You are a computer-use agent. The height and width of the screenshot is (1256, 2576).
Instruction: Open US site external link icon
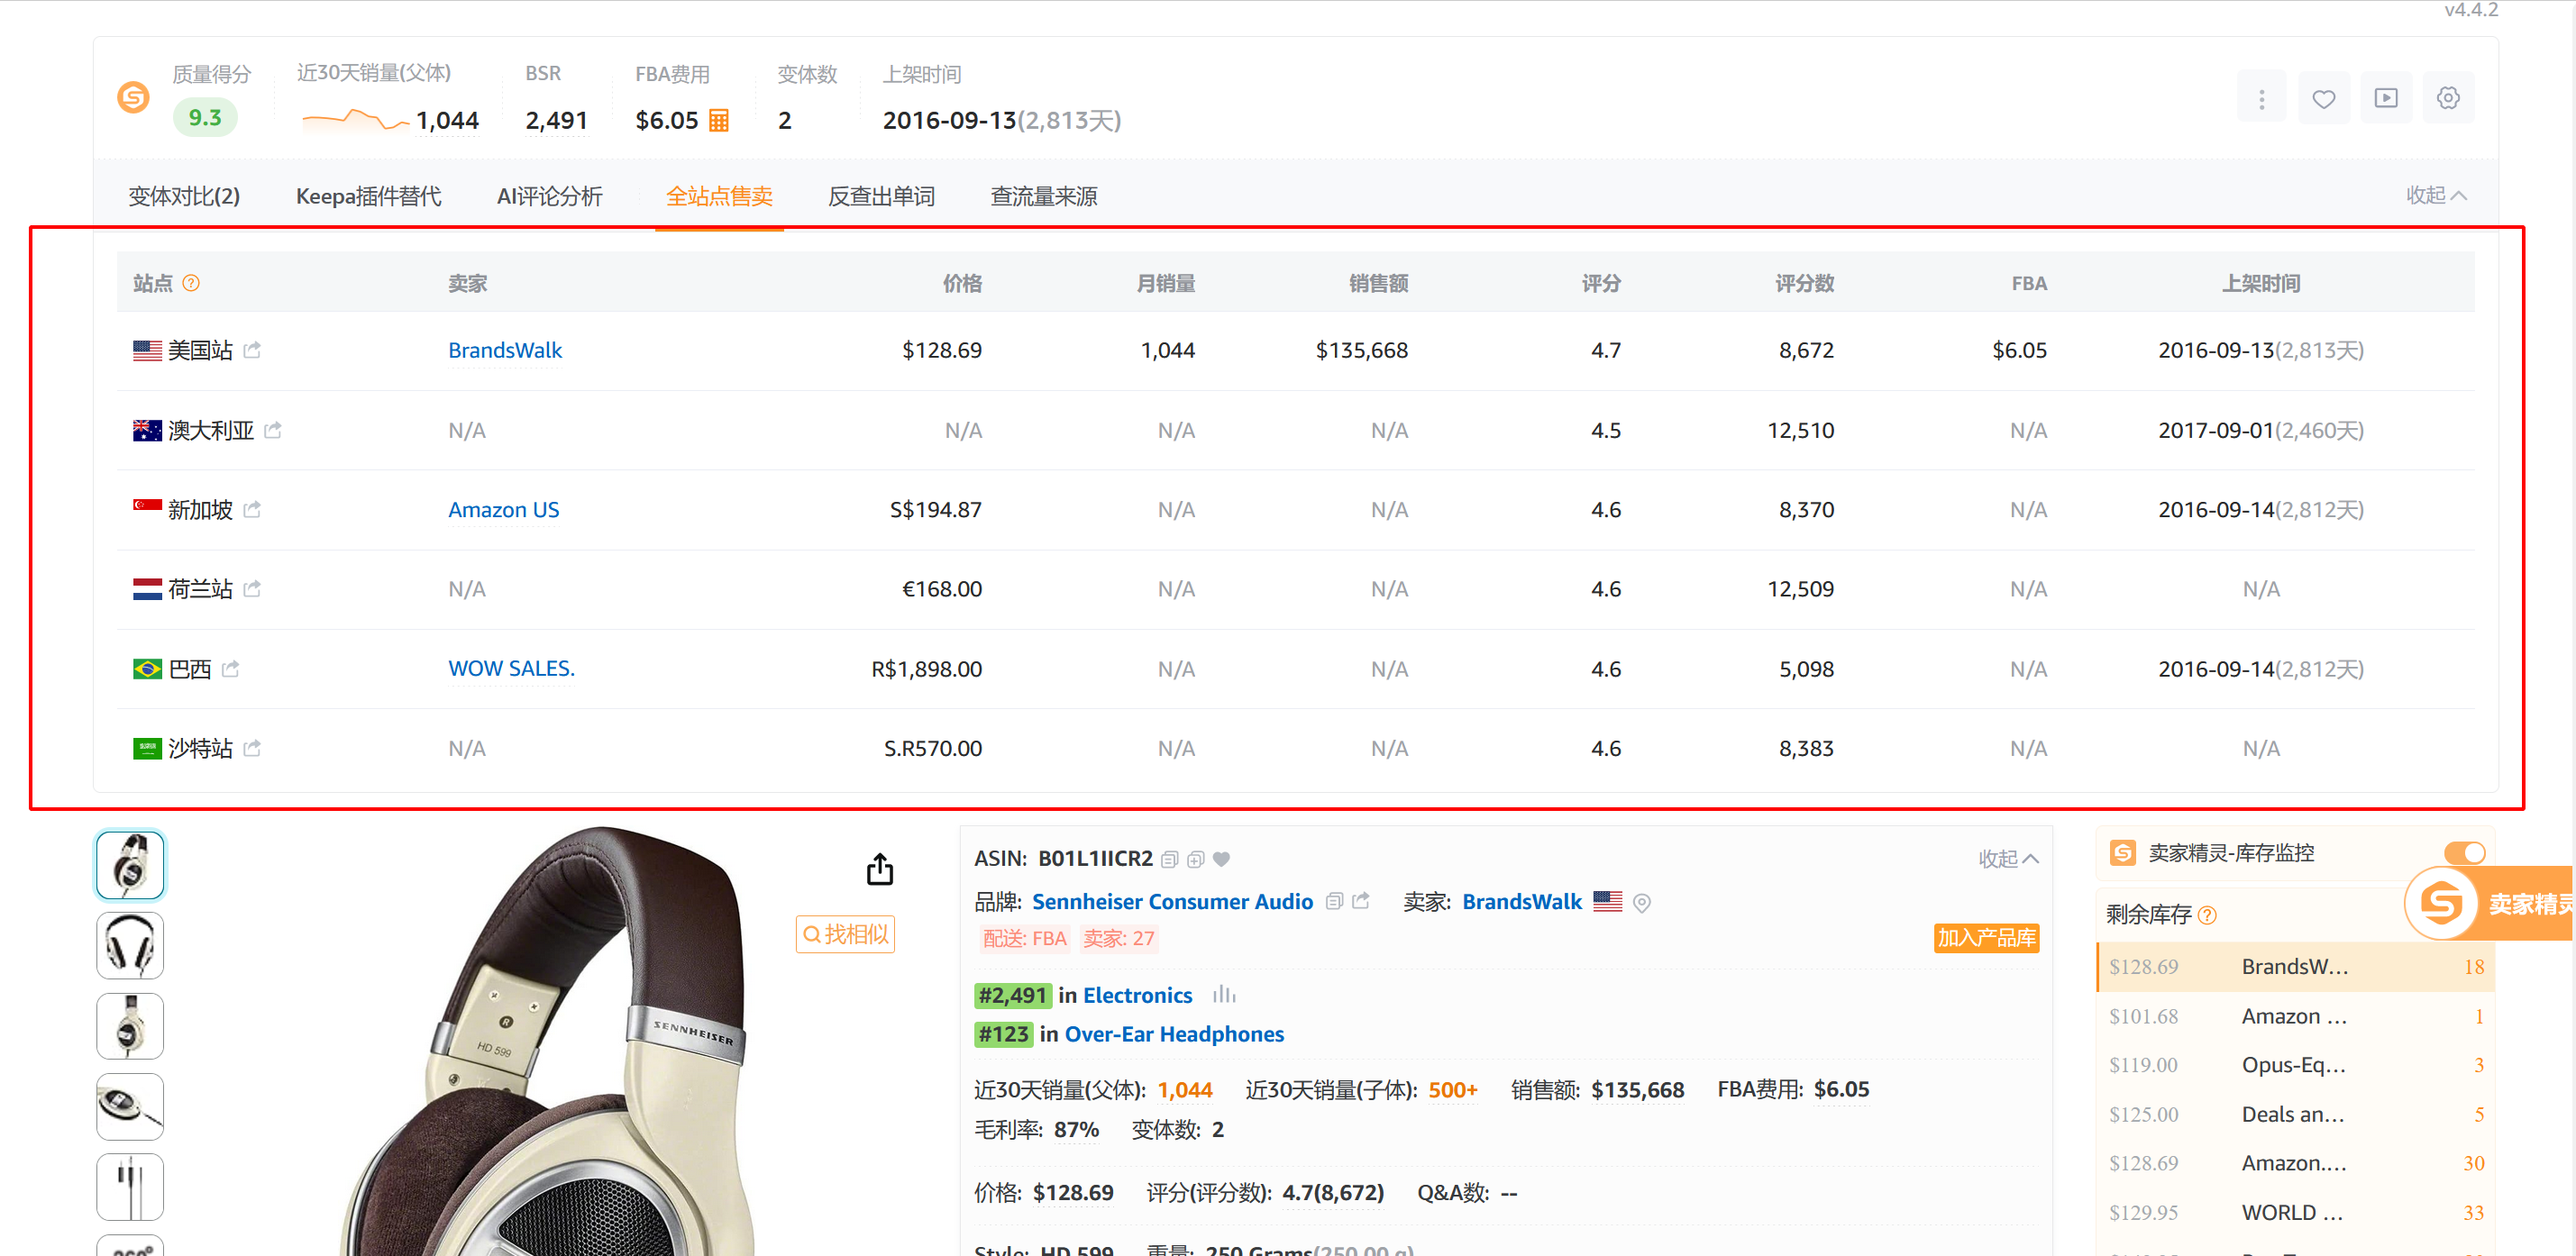point(252,350)
